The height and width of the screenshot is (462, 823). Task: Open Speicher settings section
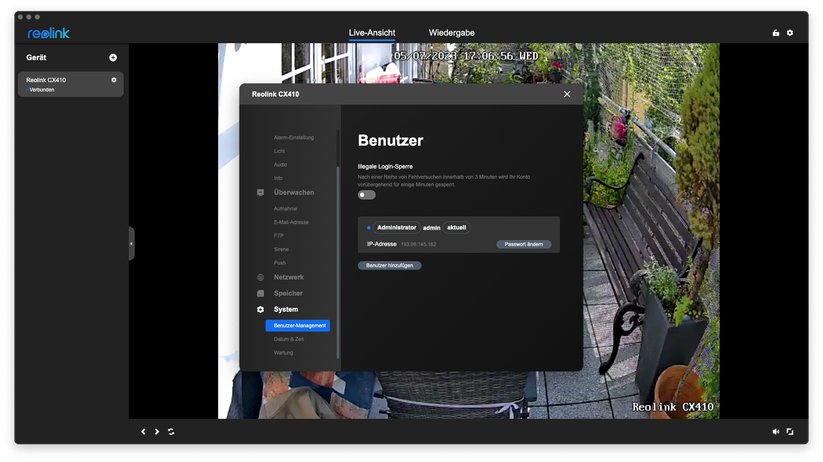point(288,293)
